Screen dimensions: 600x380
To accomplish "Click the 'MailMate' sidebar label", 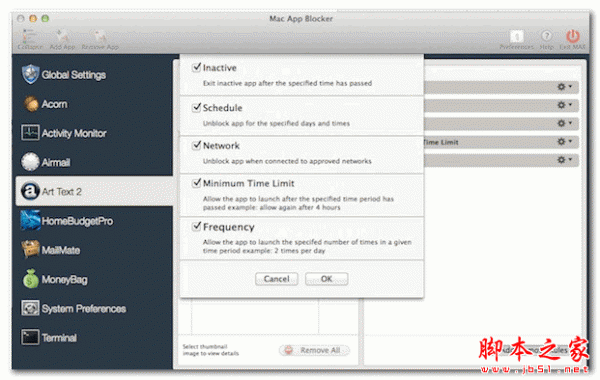I will click(61, 250).
